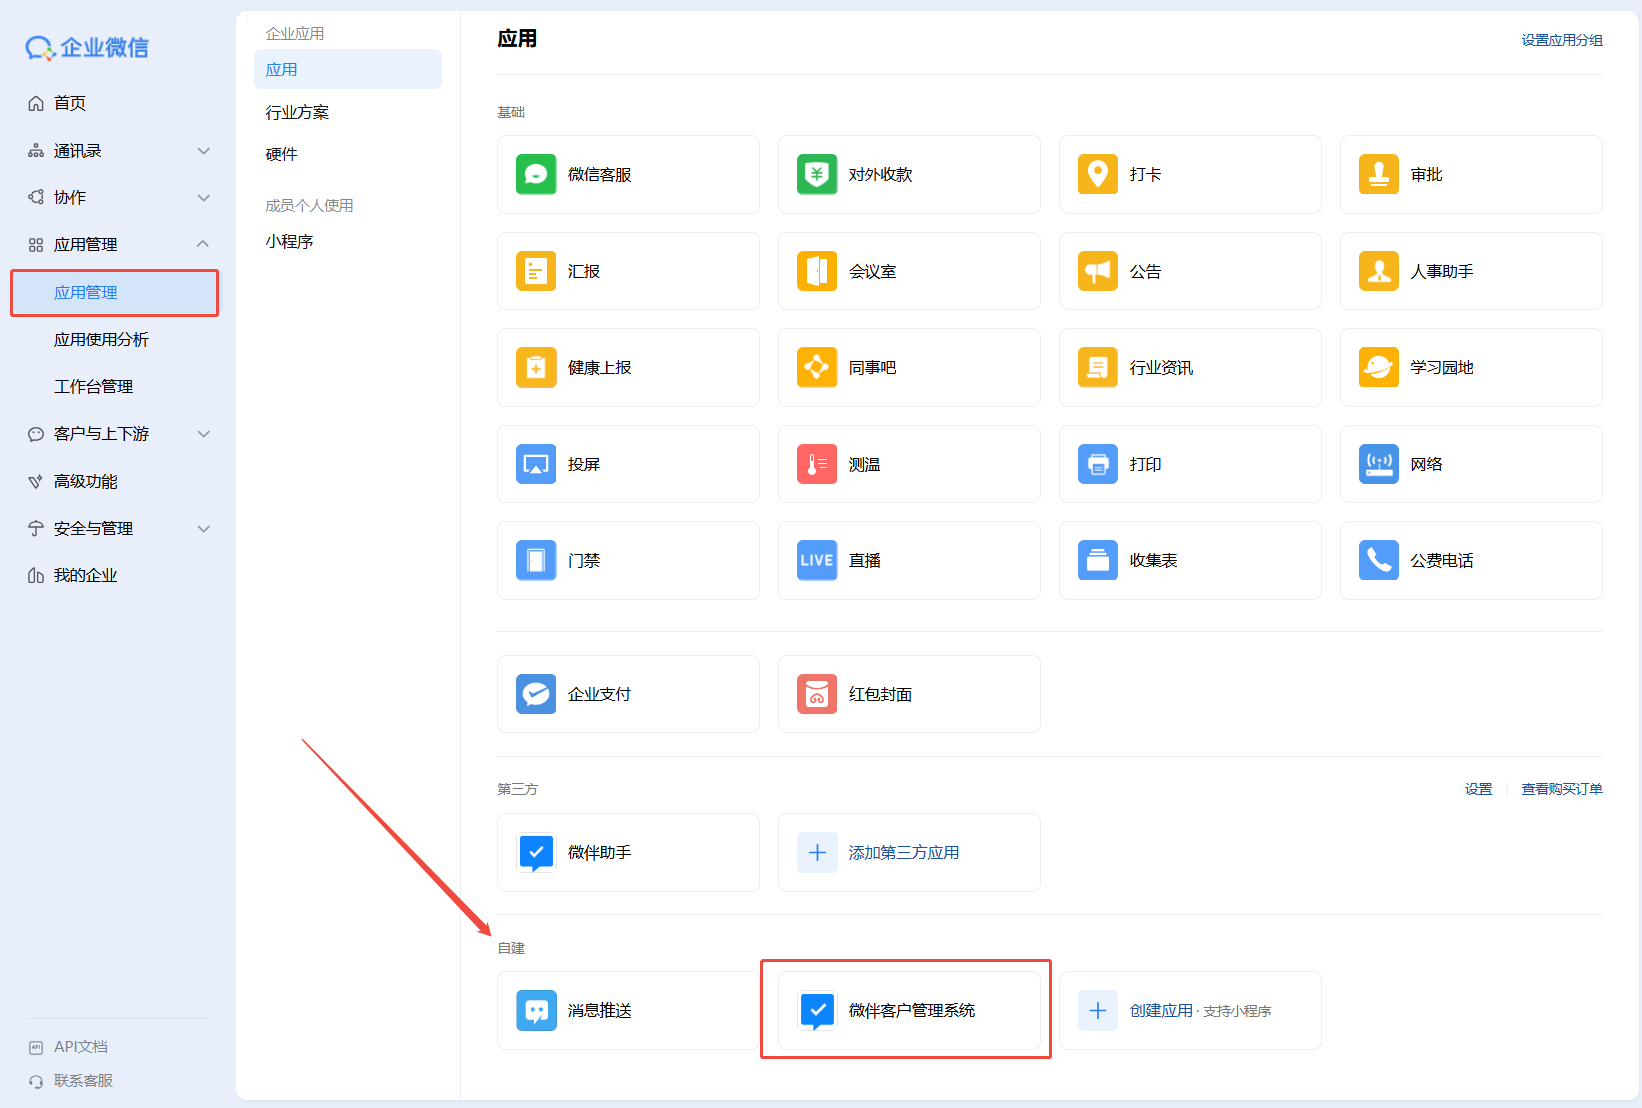Expand the 通讯录 sidebar chevron
The width and height of the screenshot is (1642, 1108).
point(204,151)
